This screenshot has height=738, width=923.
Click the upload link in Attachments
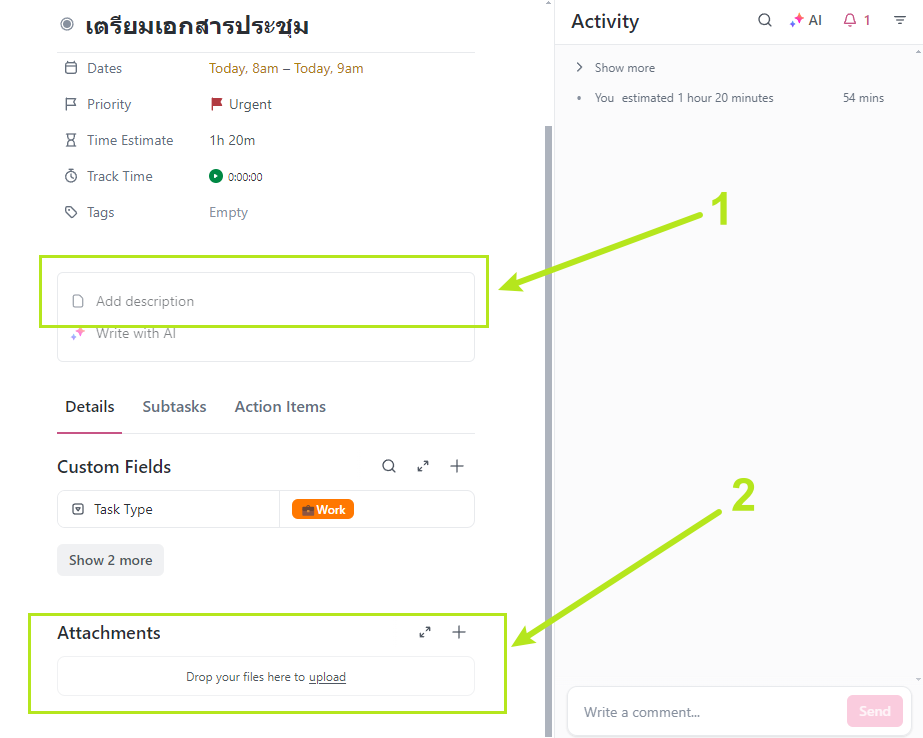(x=327, y=677)
